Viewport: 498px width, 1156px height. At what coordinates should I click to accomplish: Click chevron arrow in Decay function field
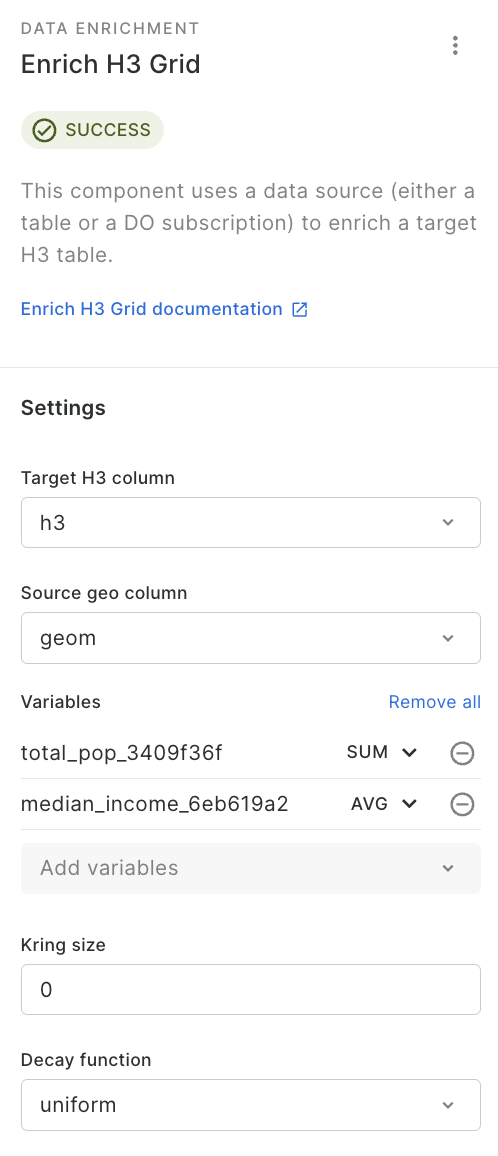[448, 1105]
